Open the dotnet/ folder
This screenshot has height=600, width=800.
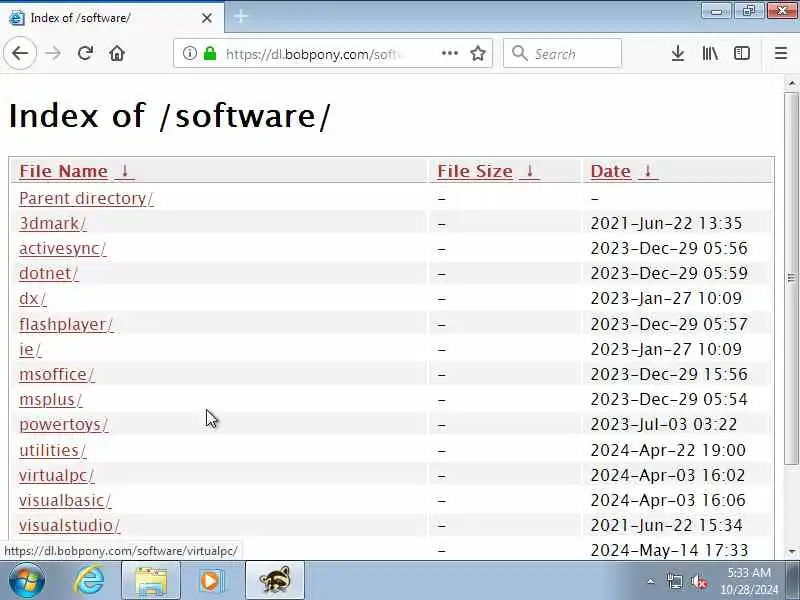[48, 273]
